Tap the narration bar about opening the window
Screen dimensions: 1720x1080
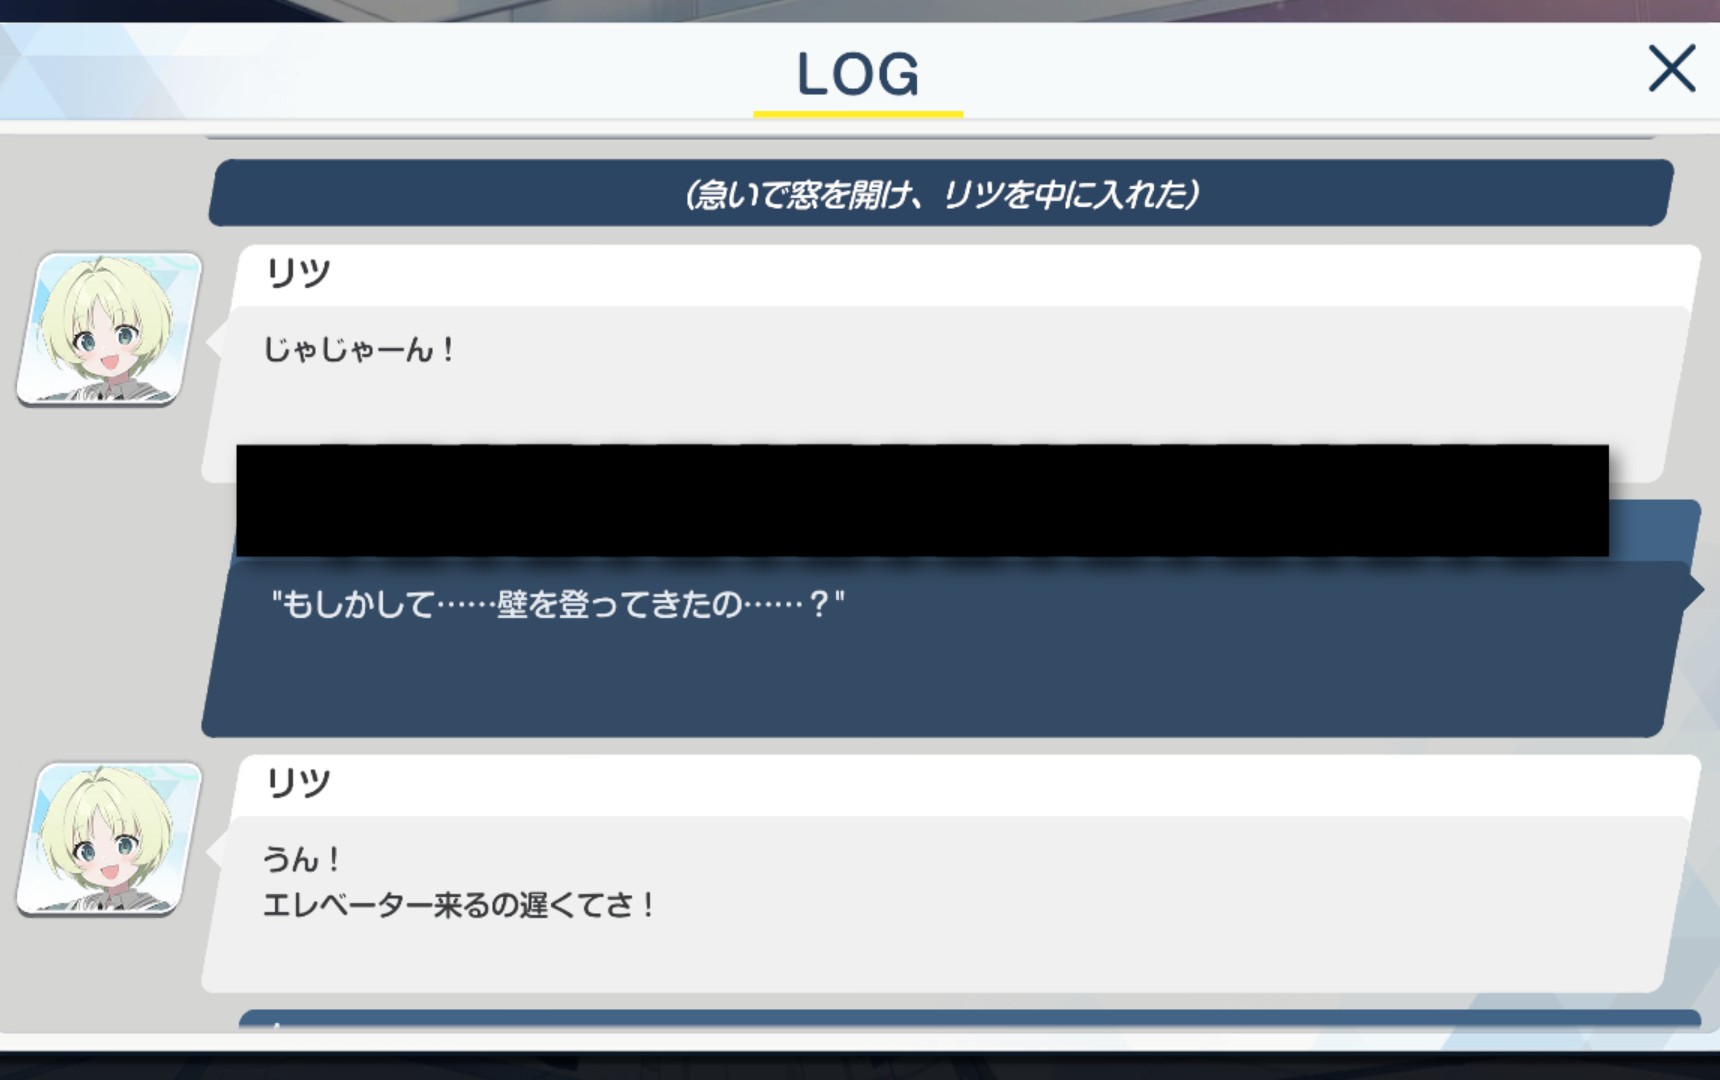940,193
